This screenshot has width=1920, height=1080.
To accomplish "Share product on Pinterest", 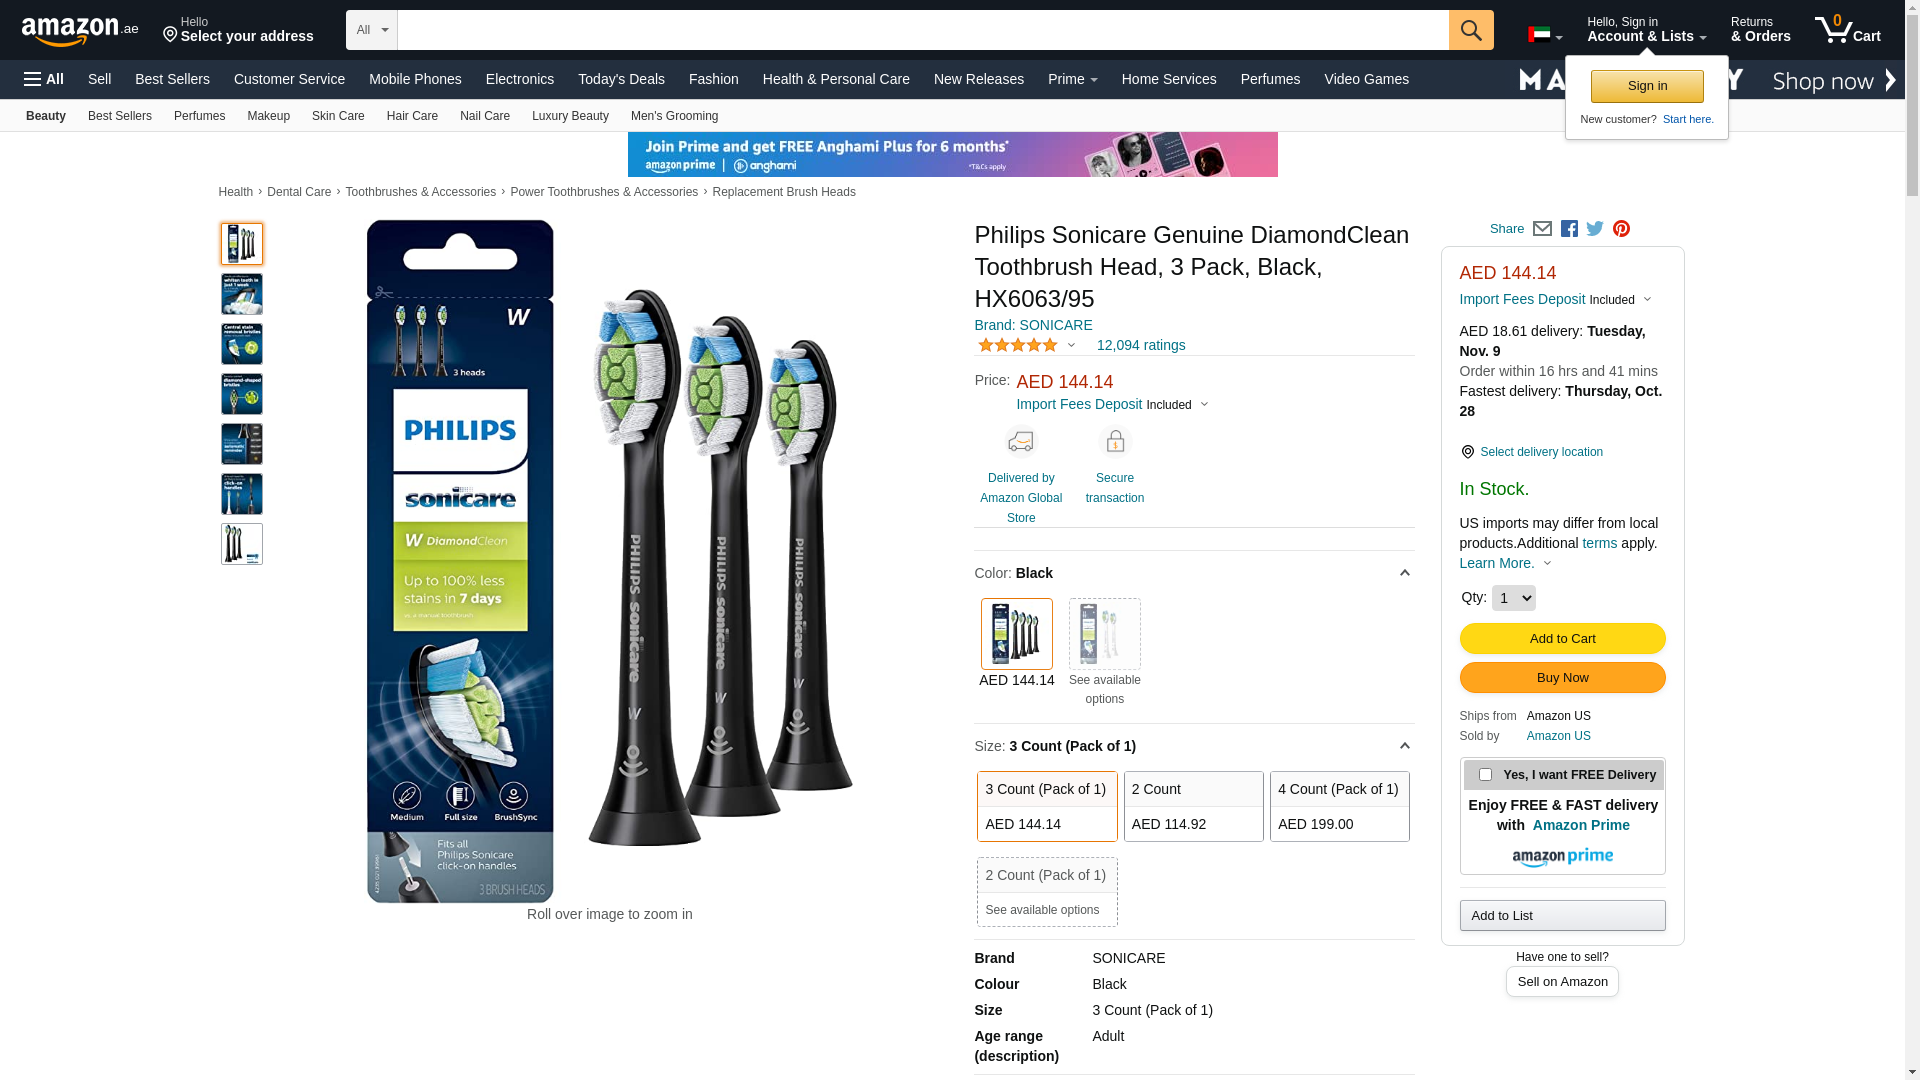I will click(x=1621, y=229).
